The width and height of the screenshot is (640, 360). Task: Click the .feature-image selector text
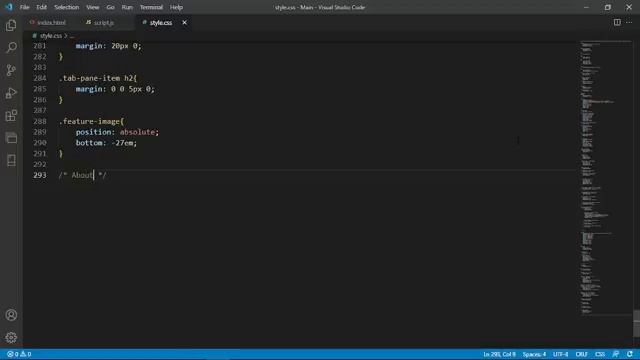click(91, 121)
